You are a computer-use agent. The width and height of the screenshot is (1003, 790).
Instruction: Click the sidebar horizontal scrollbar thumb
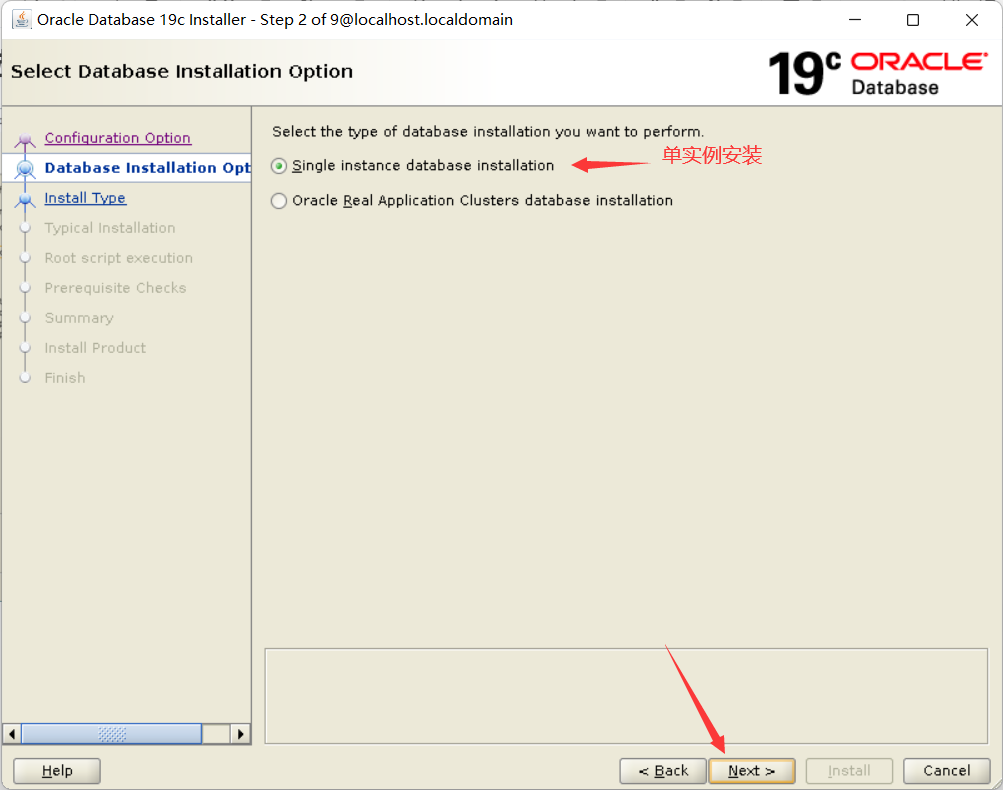pyautogui.click(x=112, y=734)
